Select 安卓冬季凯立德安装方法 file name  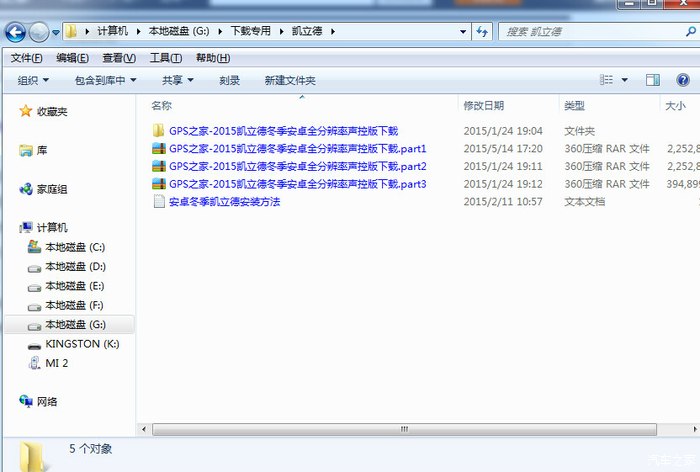(x=225, y=201)
